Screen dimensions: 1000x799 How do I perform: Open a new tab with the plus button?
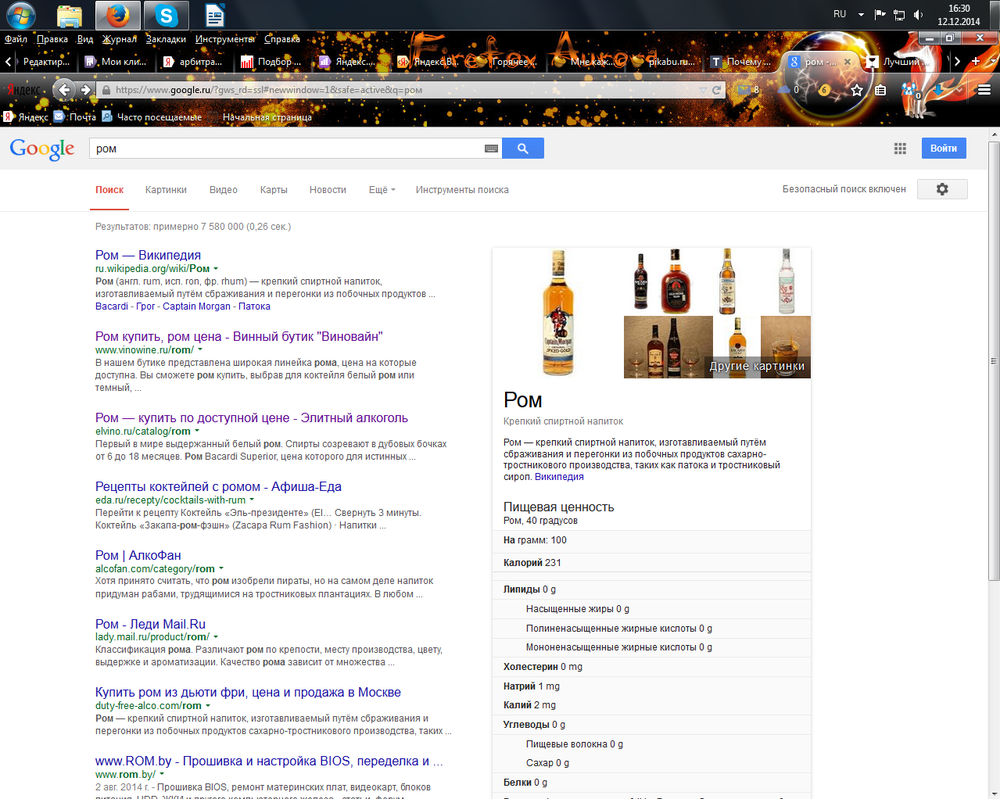pyautogui.click(x=975, y=61)
